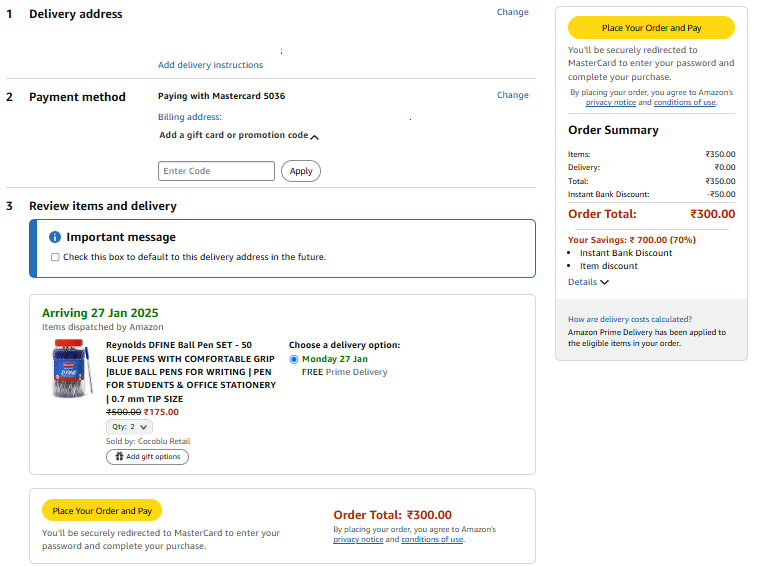The width and height of the screenshot is (758, 566).
Task: Open conditions of use link in Order Summary panel
Action: 685,102
